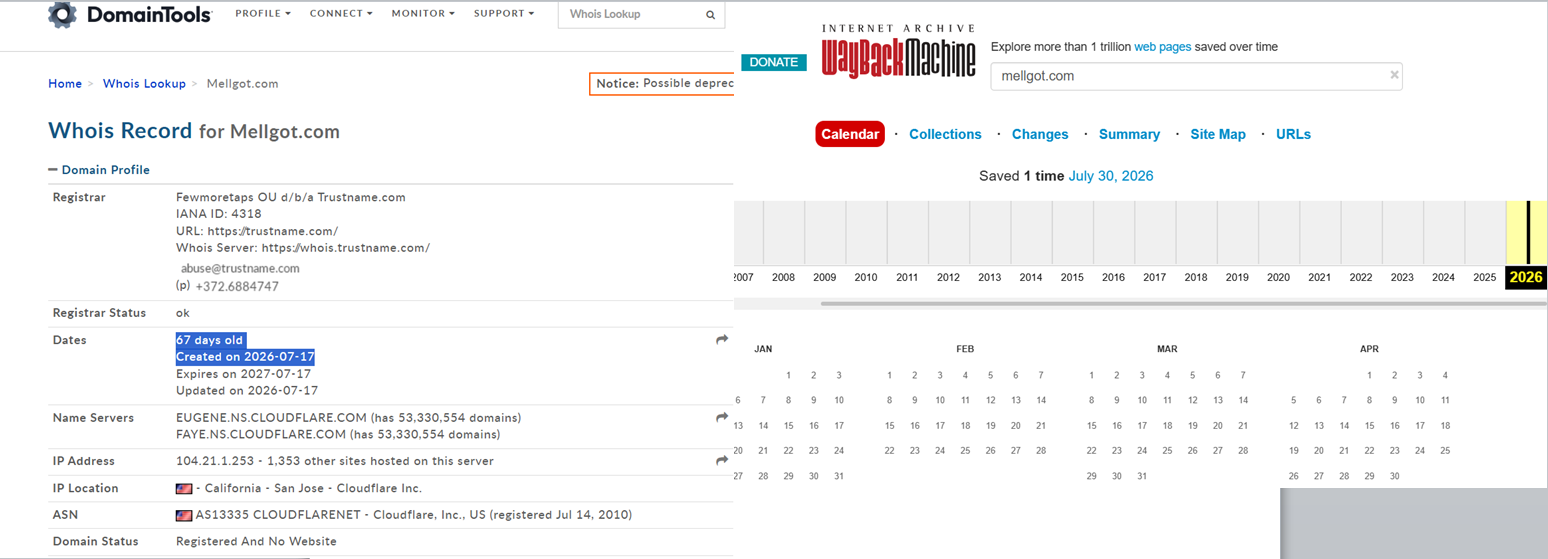Click 'Updated on 2026-07-17' text
This screenshot has width=1548, height=559.
pyautogui.click(x=247, y=391)
